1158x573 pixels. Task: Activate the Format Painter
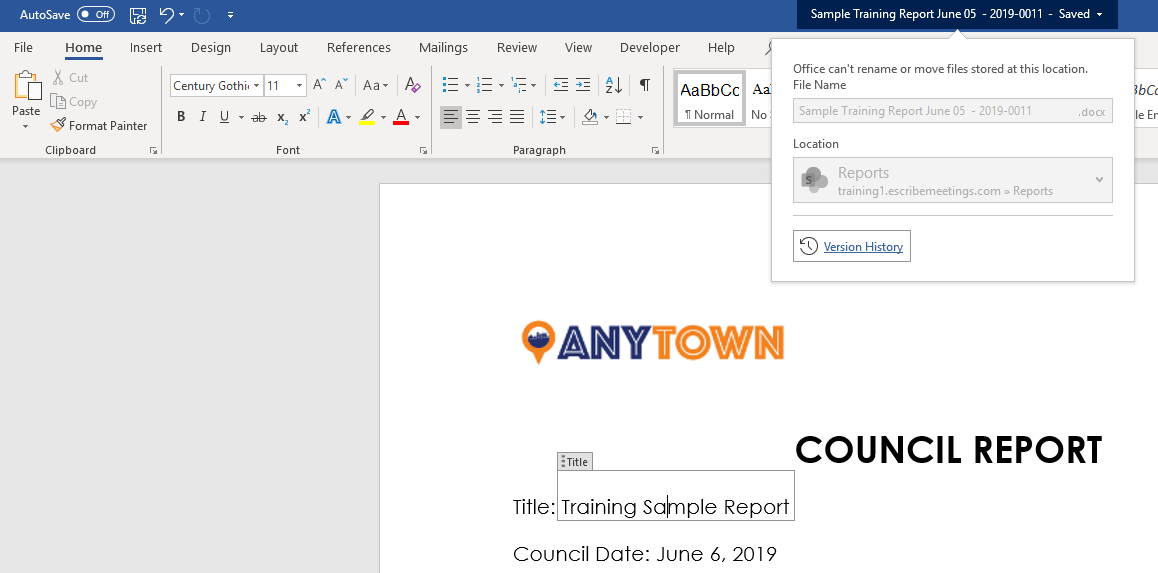pos(99,126)
